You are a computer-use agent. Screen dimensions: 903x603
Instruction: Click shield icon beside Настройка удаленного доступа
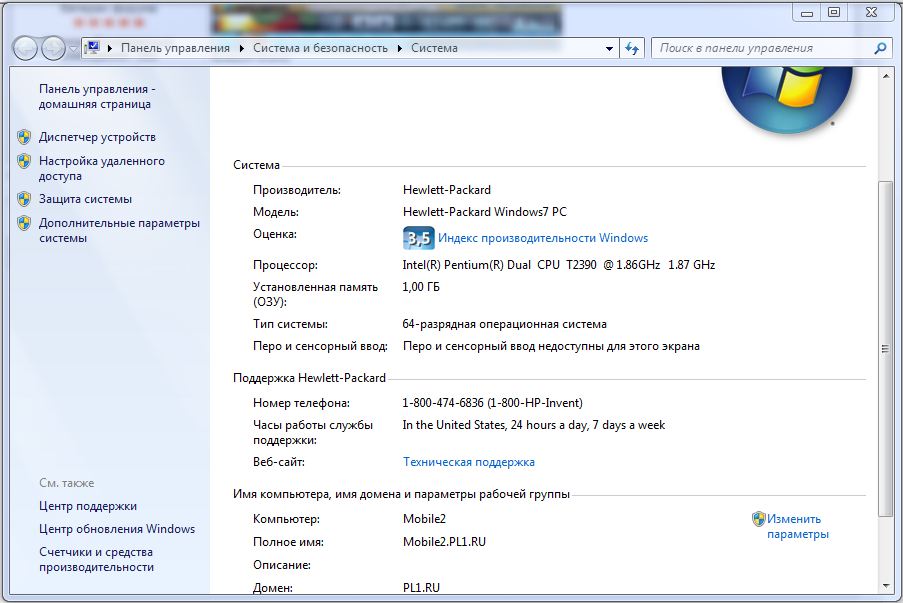[x=24, y=161]
